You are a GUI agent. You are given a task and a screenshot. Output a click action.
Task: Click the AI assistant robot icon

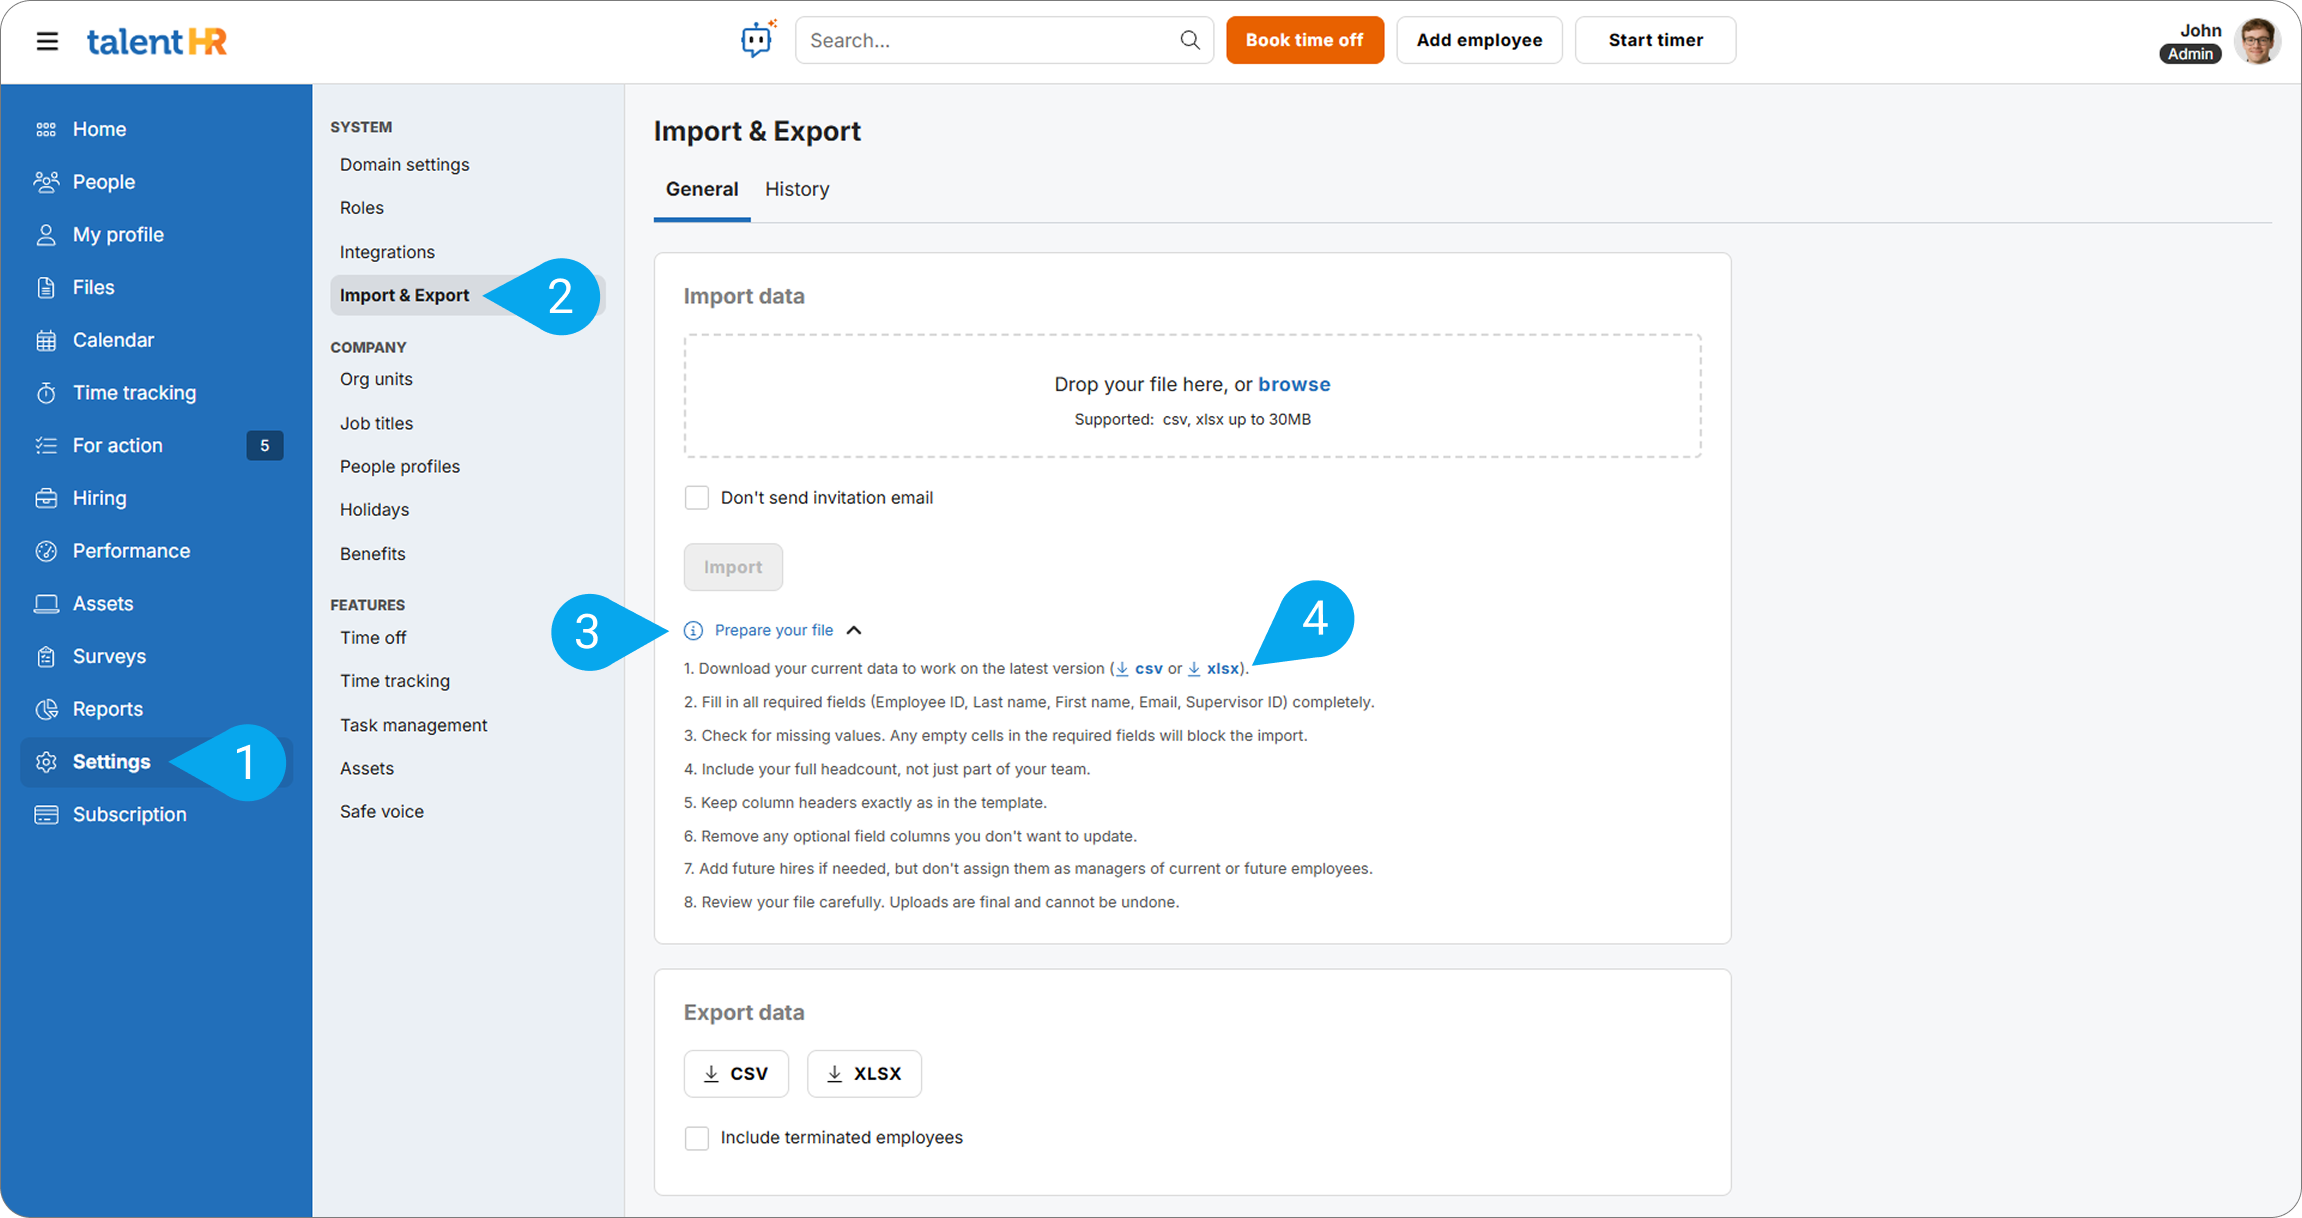(x=757, y=40)
